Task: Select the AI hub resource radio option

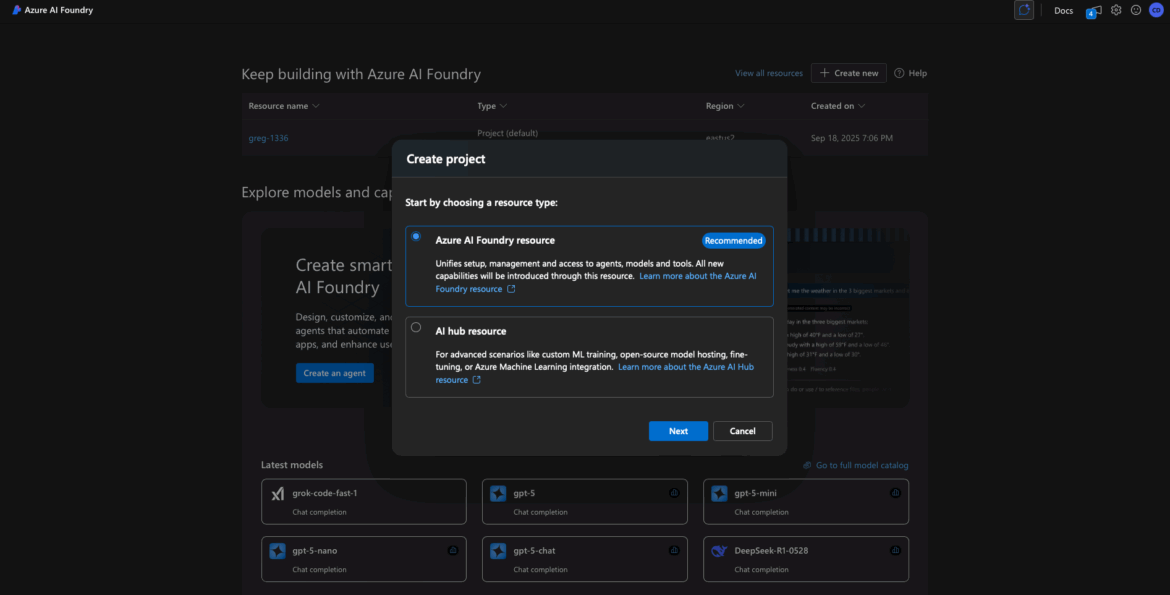Action: pyautogui.click(x=416, y=327)
